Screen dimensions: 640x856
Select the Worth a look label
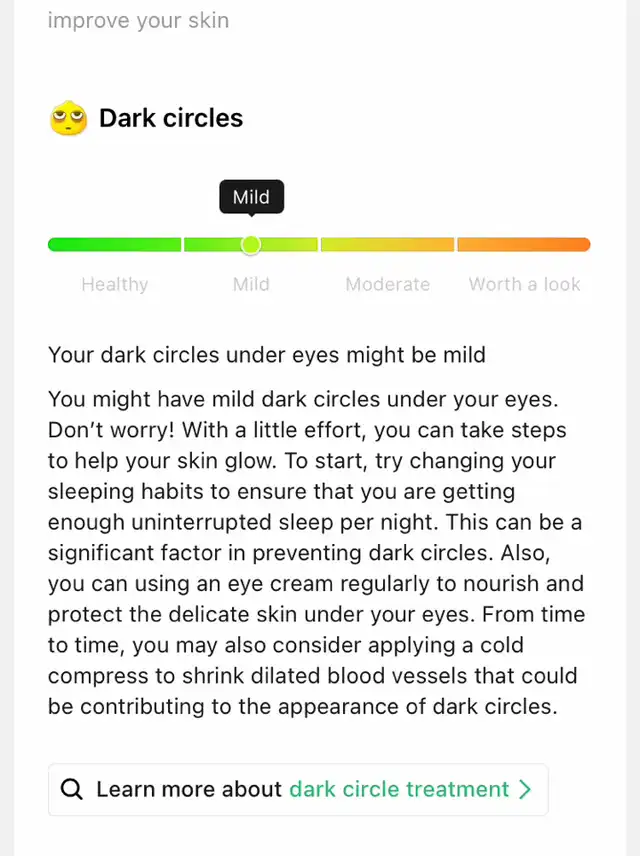click(524, 284)
